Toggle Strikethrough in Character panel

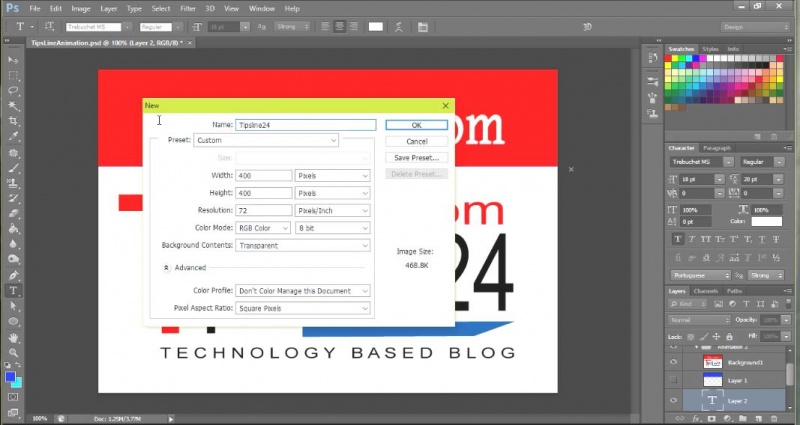(776, 239)
